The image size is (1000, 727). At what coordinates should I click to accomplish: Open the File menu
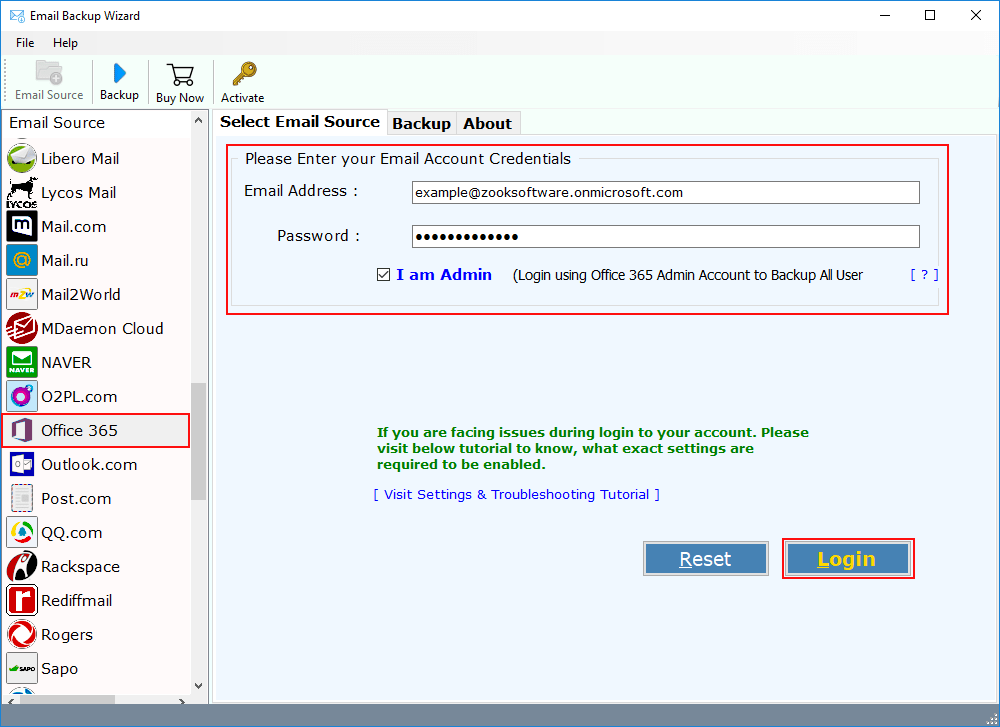click(x=24, y=43)
